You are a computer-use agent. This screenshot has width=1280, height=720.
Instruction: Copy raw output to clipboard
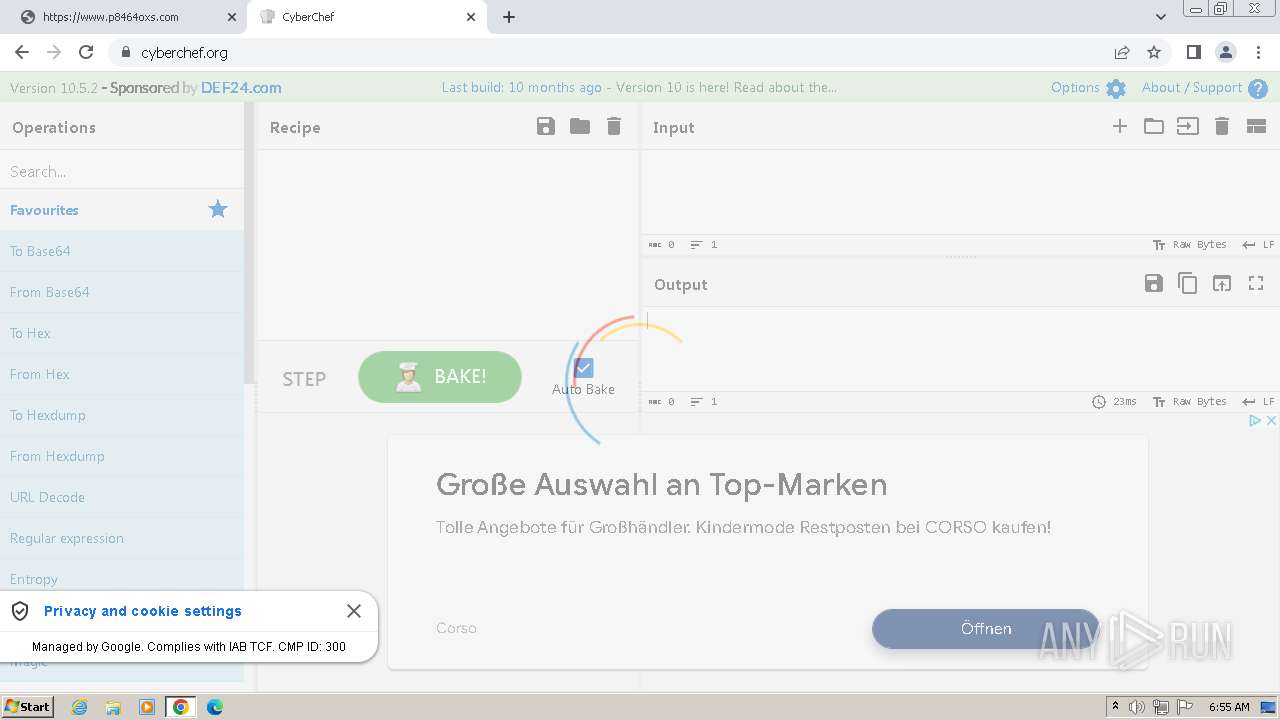[1188, 283]
